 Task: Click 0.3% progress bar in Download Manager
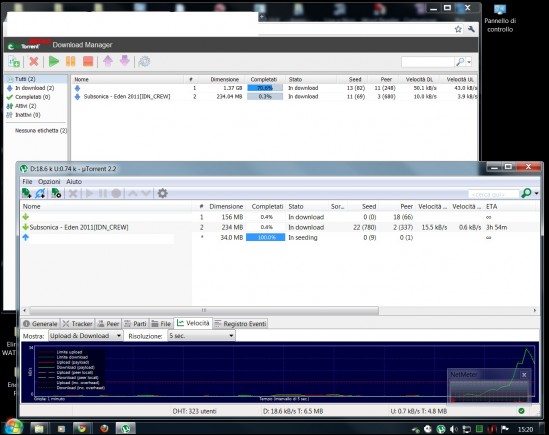coord(265,96)
